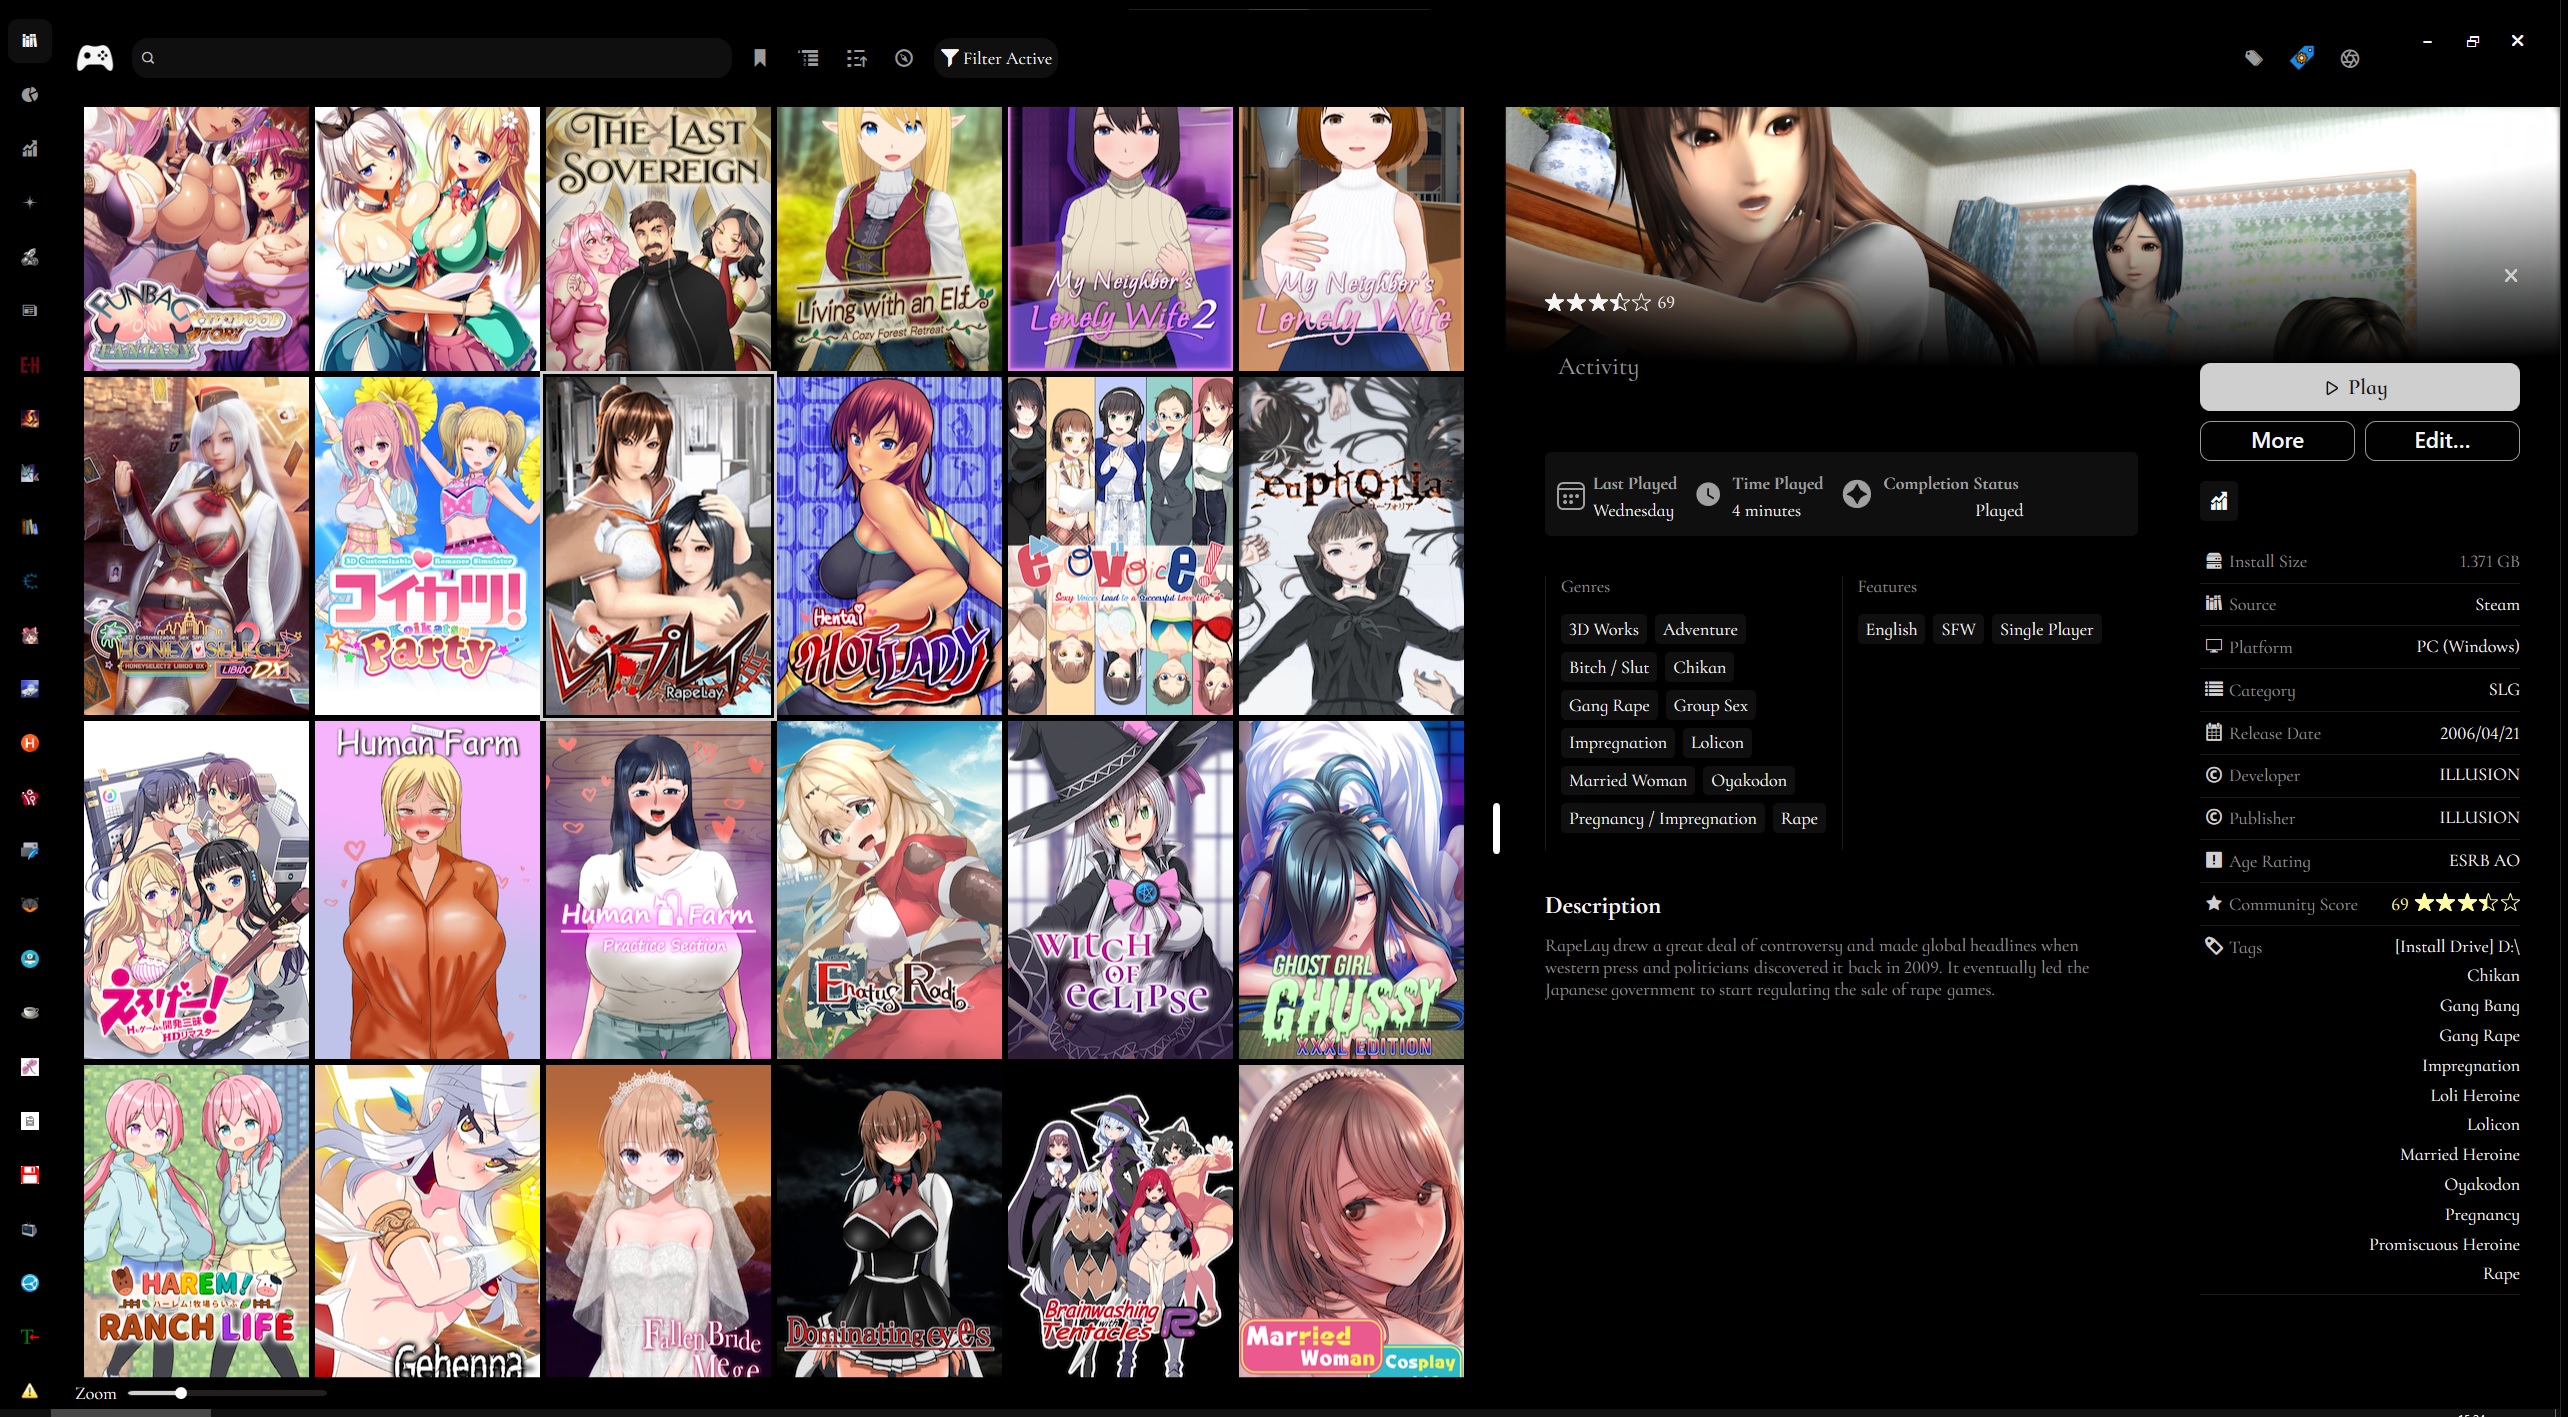Click the game controller main menu icon

point(95,58)
